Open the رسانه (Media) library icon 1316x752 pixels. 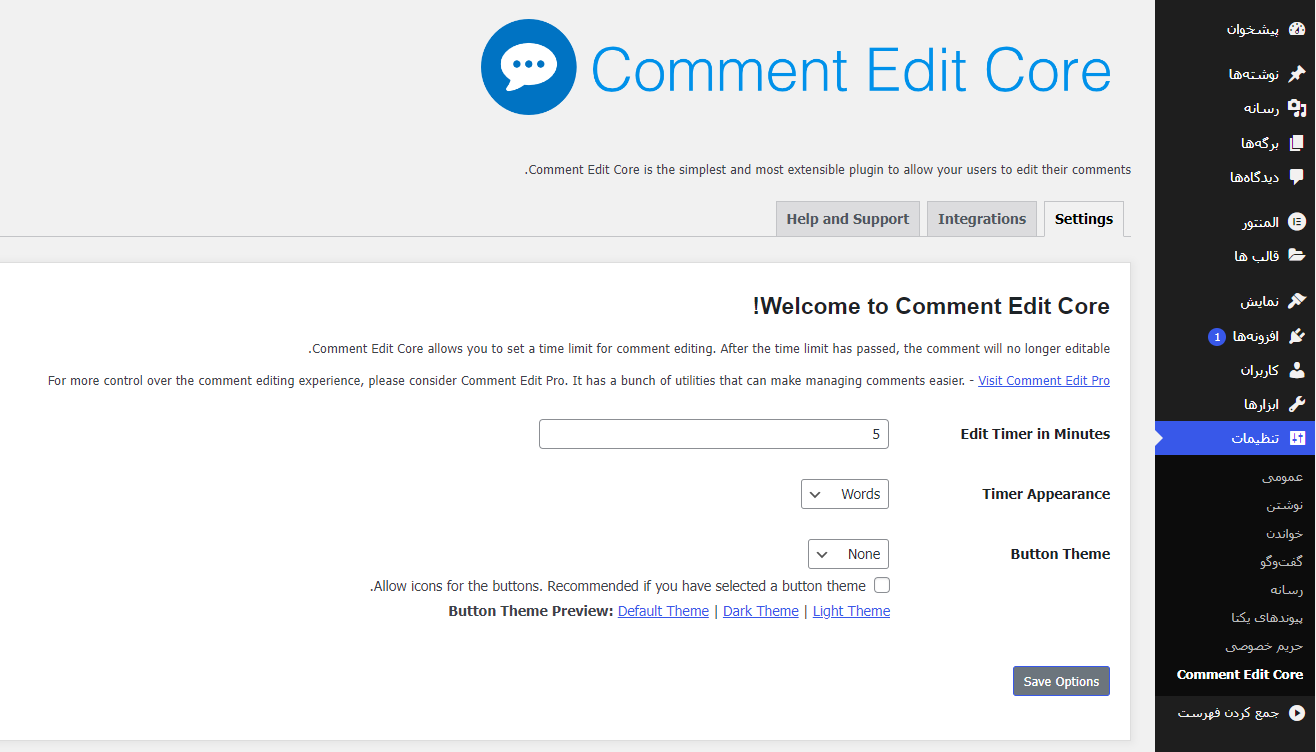1297,107
